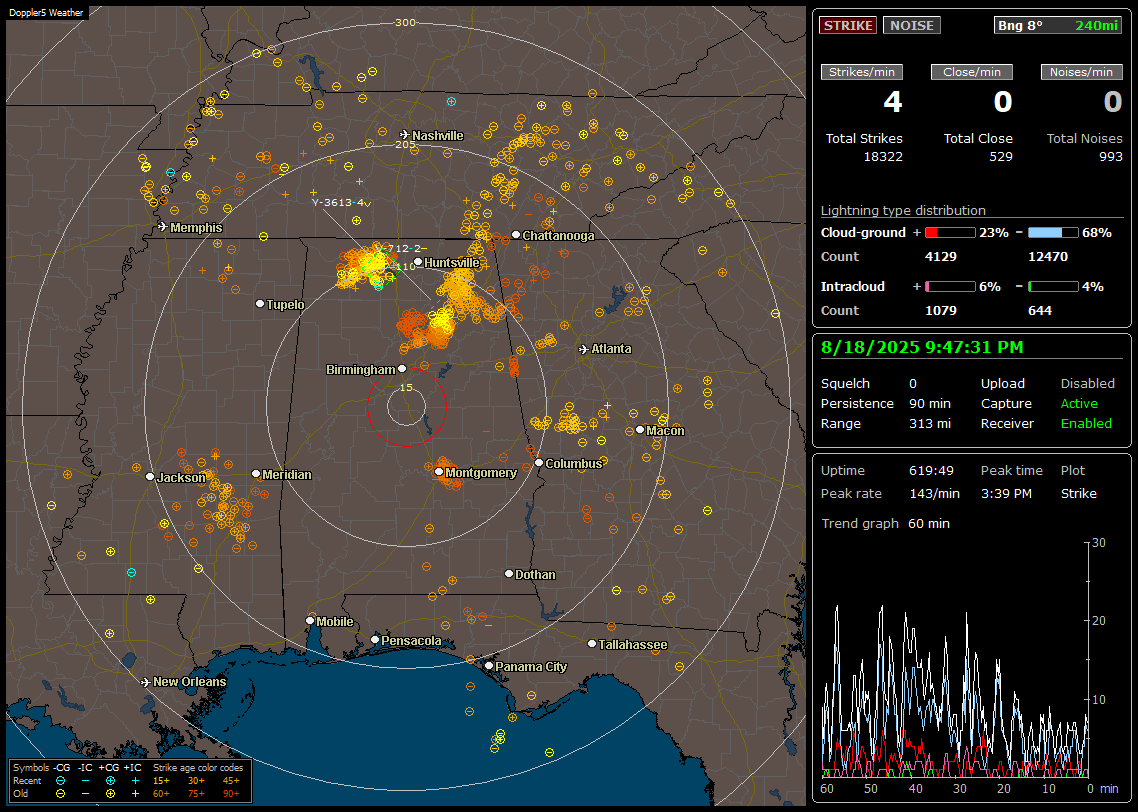This screenshot has height=812, width=1138.
Task: Click the Total Noises value 993
Action: tap(1110, 157)
